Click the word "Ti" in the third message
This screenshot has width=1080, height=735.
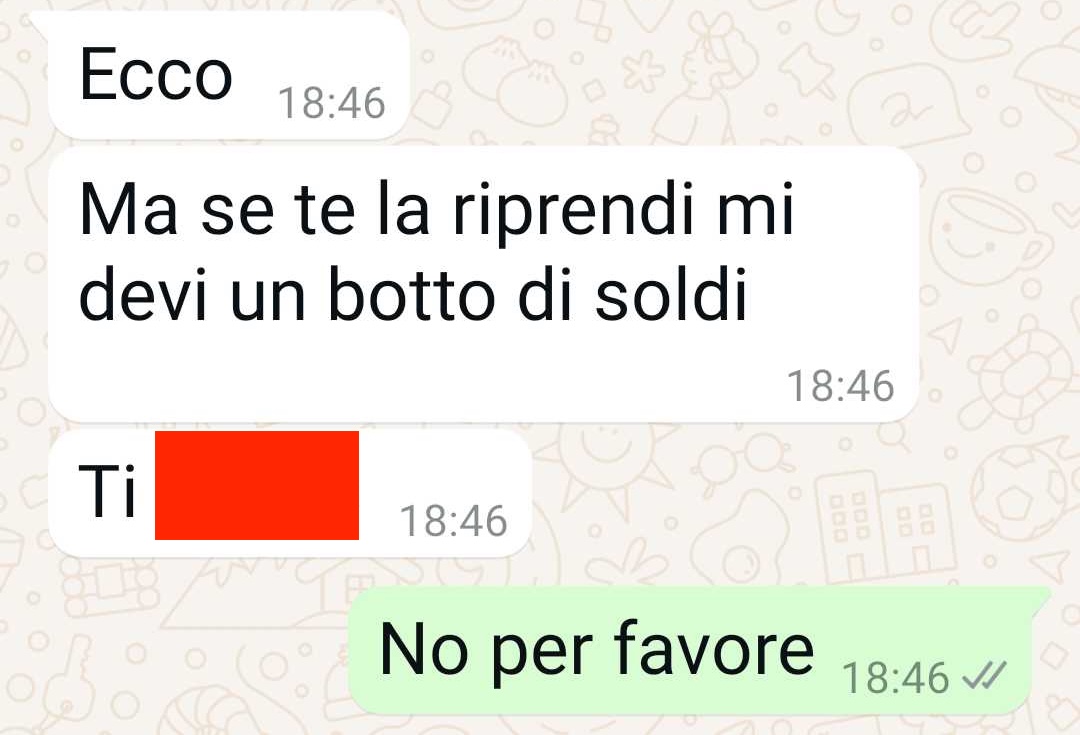[107, 490]
